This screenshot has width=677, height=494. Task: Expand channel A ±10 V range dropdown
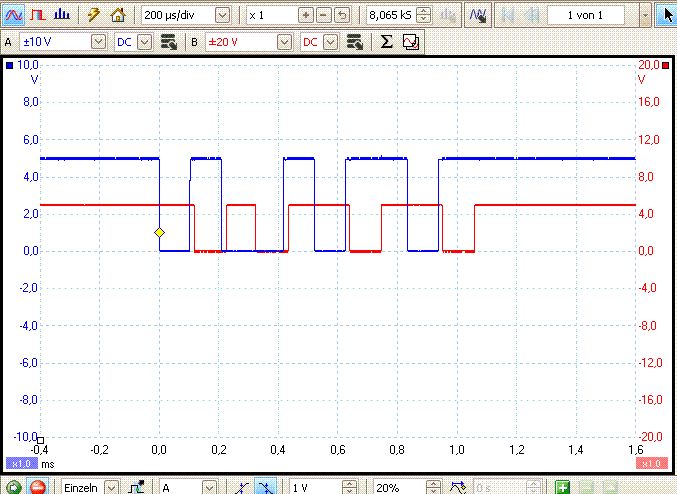coord(98,42)
